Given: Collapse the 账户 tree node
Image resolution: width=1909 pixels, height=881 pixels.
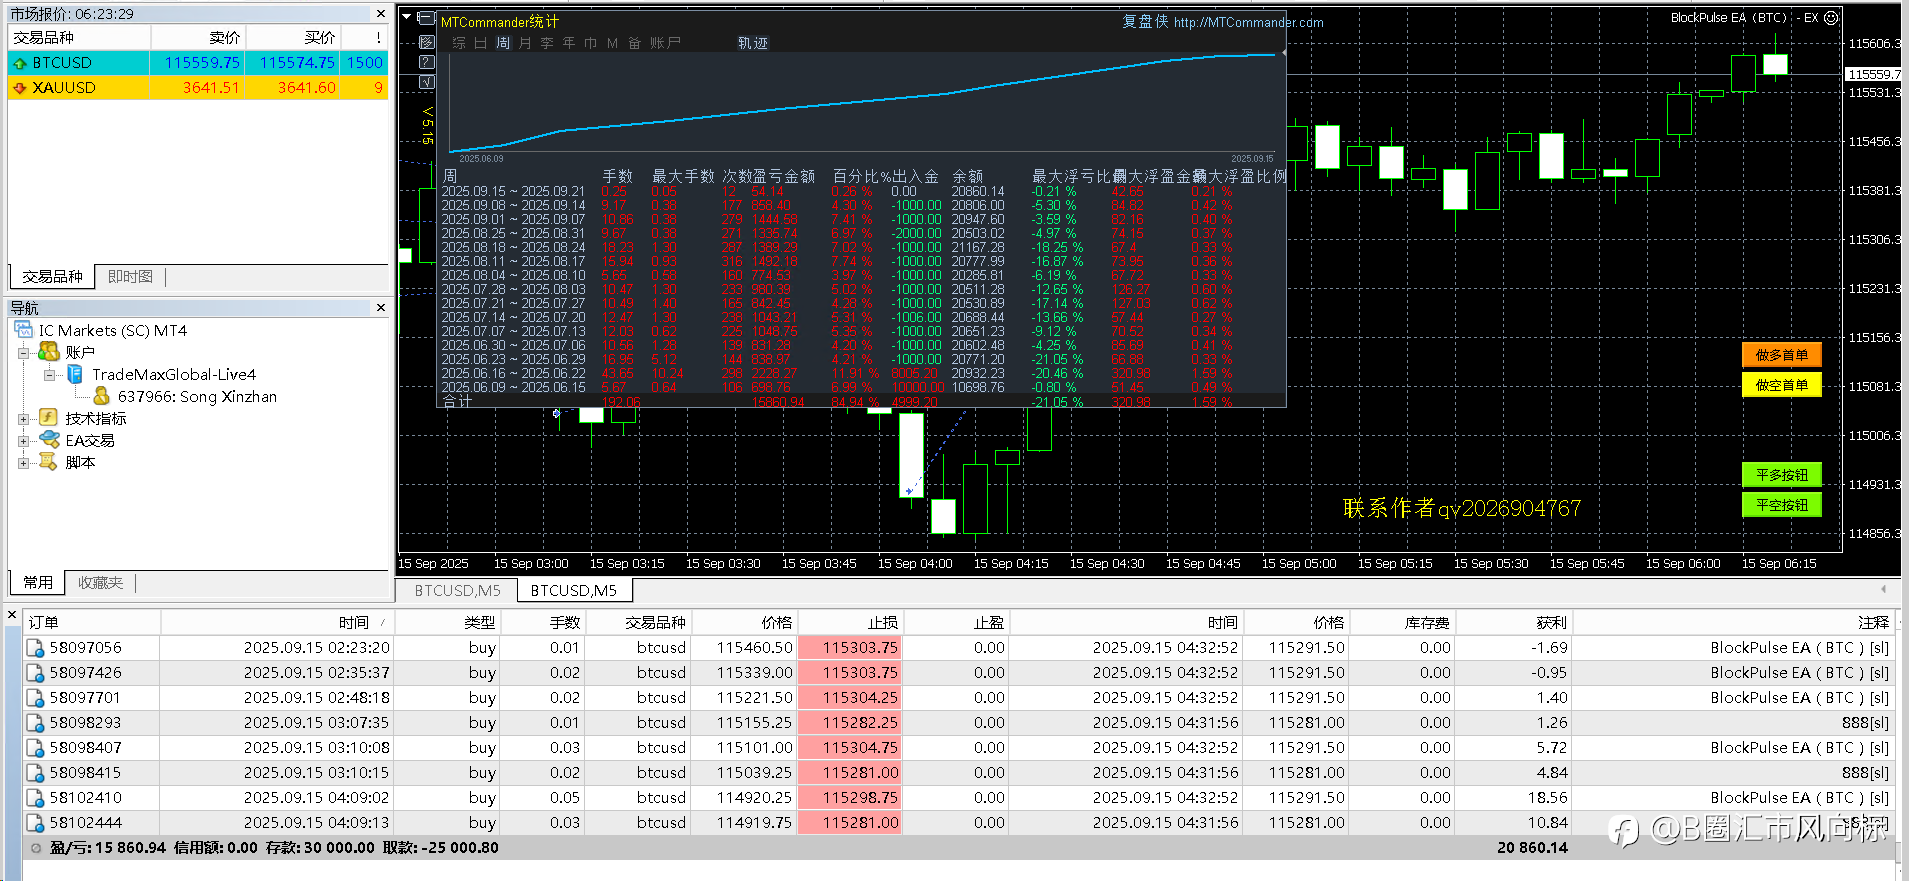Looking at the screenshot, I should 23,352.
